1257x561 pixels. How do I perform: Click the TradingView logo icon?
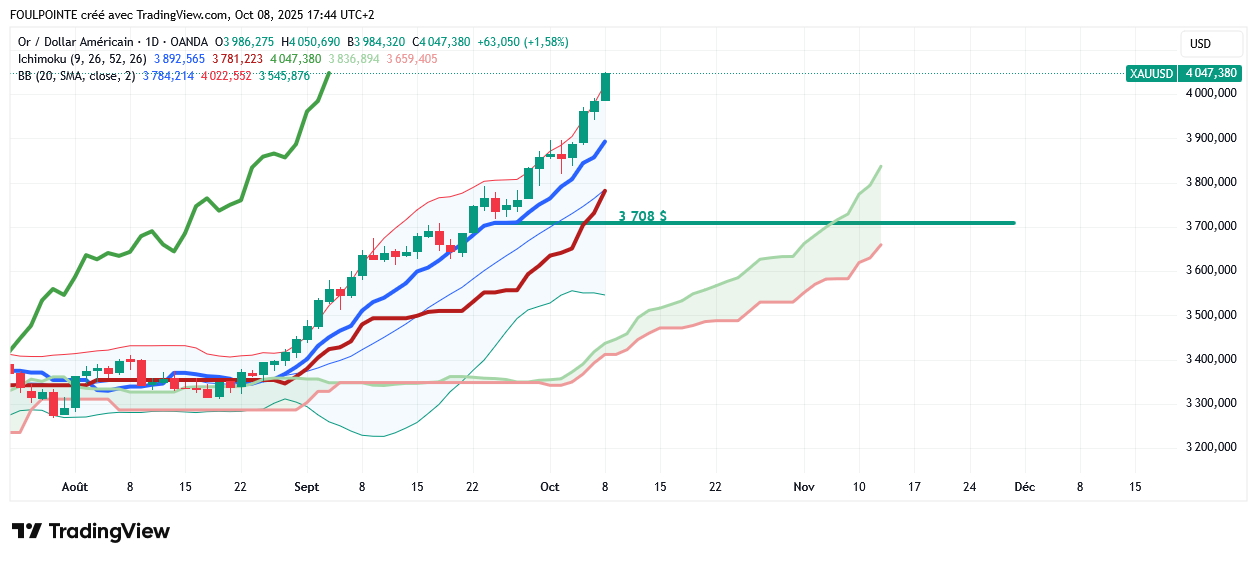[27, 531]
